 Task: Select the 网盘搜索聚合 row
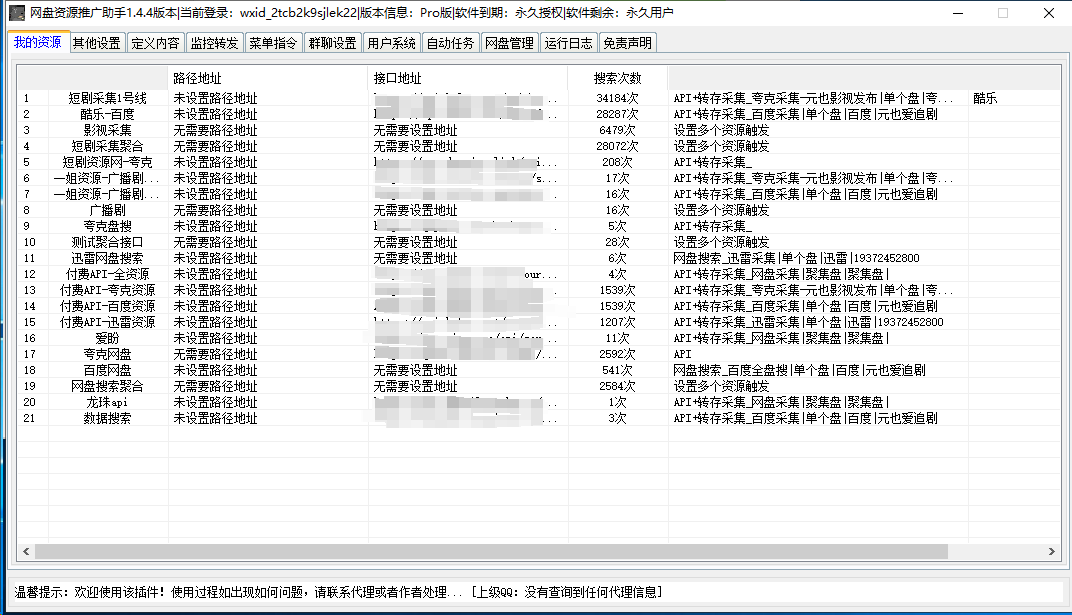(107, 386)
